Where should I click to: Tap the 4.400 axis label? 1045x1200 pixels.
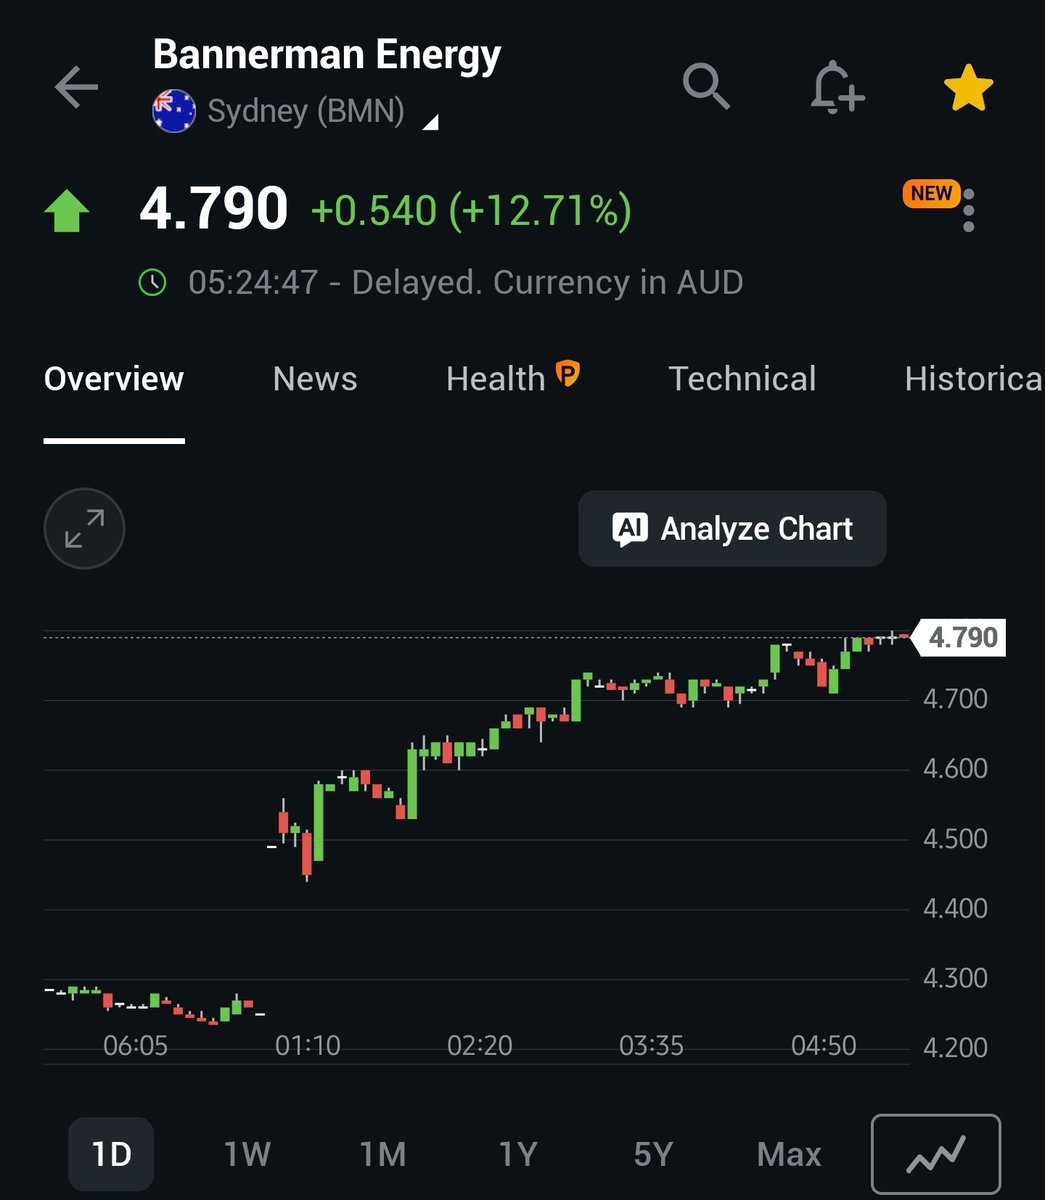(x=954, y=908)
